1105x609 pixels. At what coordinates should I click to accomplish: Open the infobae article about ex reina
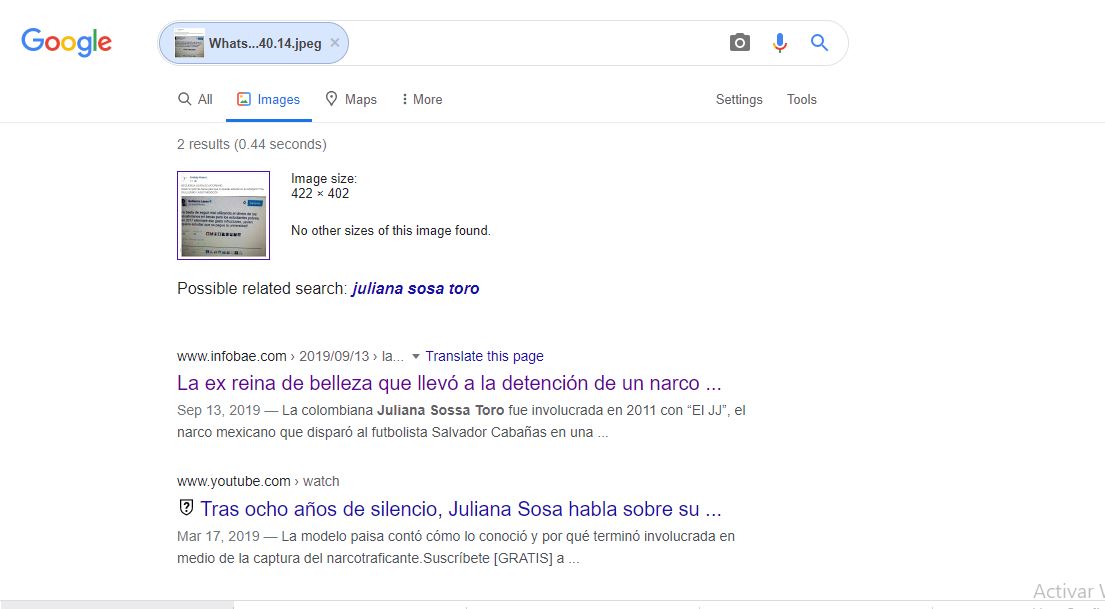click(x=449, y=383)
